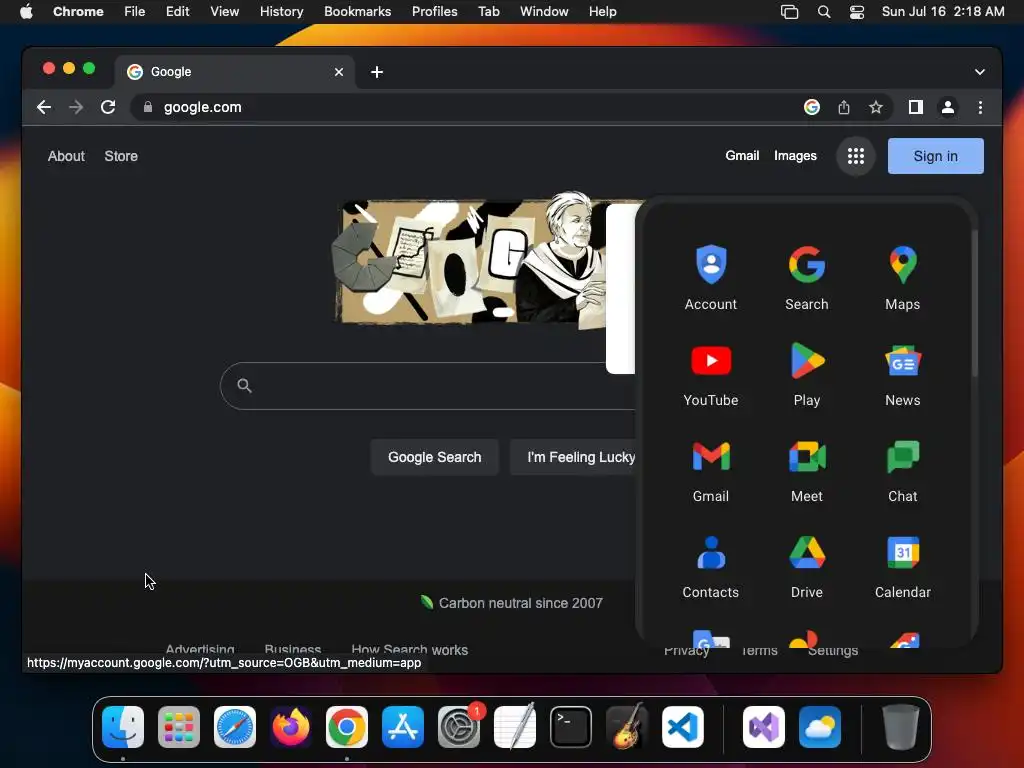The image size is (1024, 768).
Task: Open the History menu
Action: pos(281,12)
